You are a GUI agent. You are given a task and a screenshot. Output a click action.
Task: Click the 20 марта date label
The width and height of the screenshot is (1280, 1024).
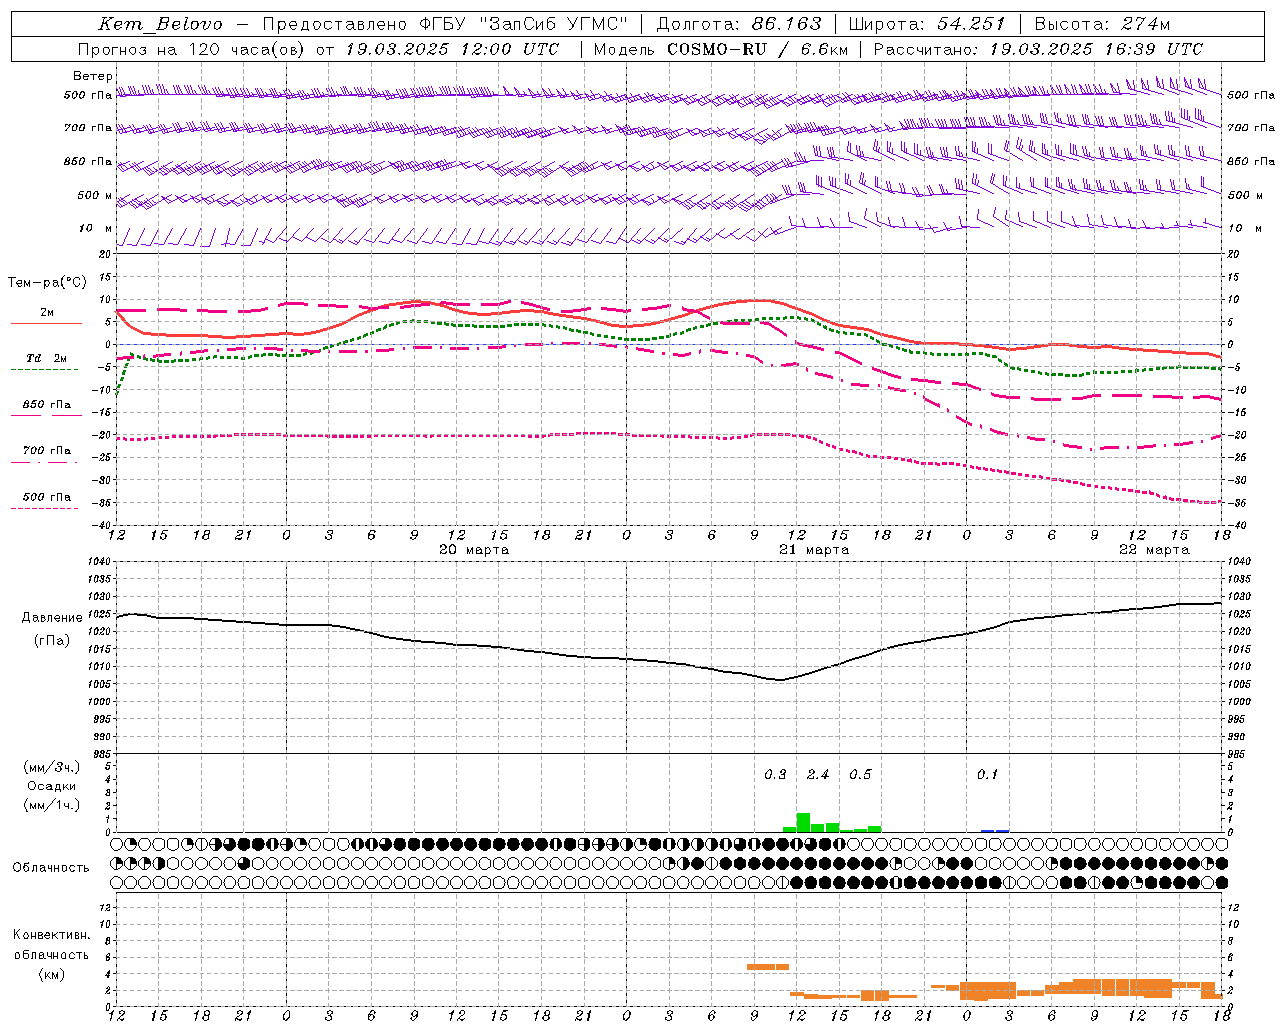tap(474, 550)
